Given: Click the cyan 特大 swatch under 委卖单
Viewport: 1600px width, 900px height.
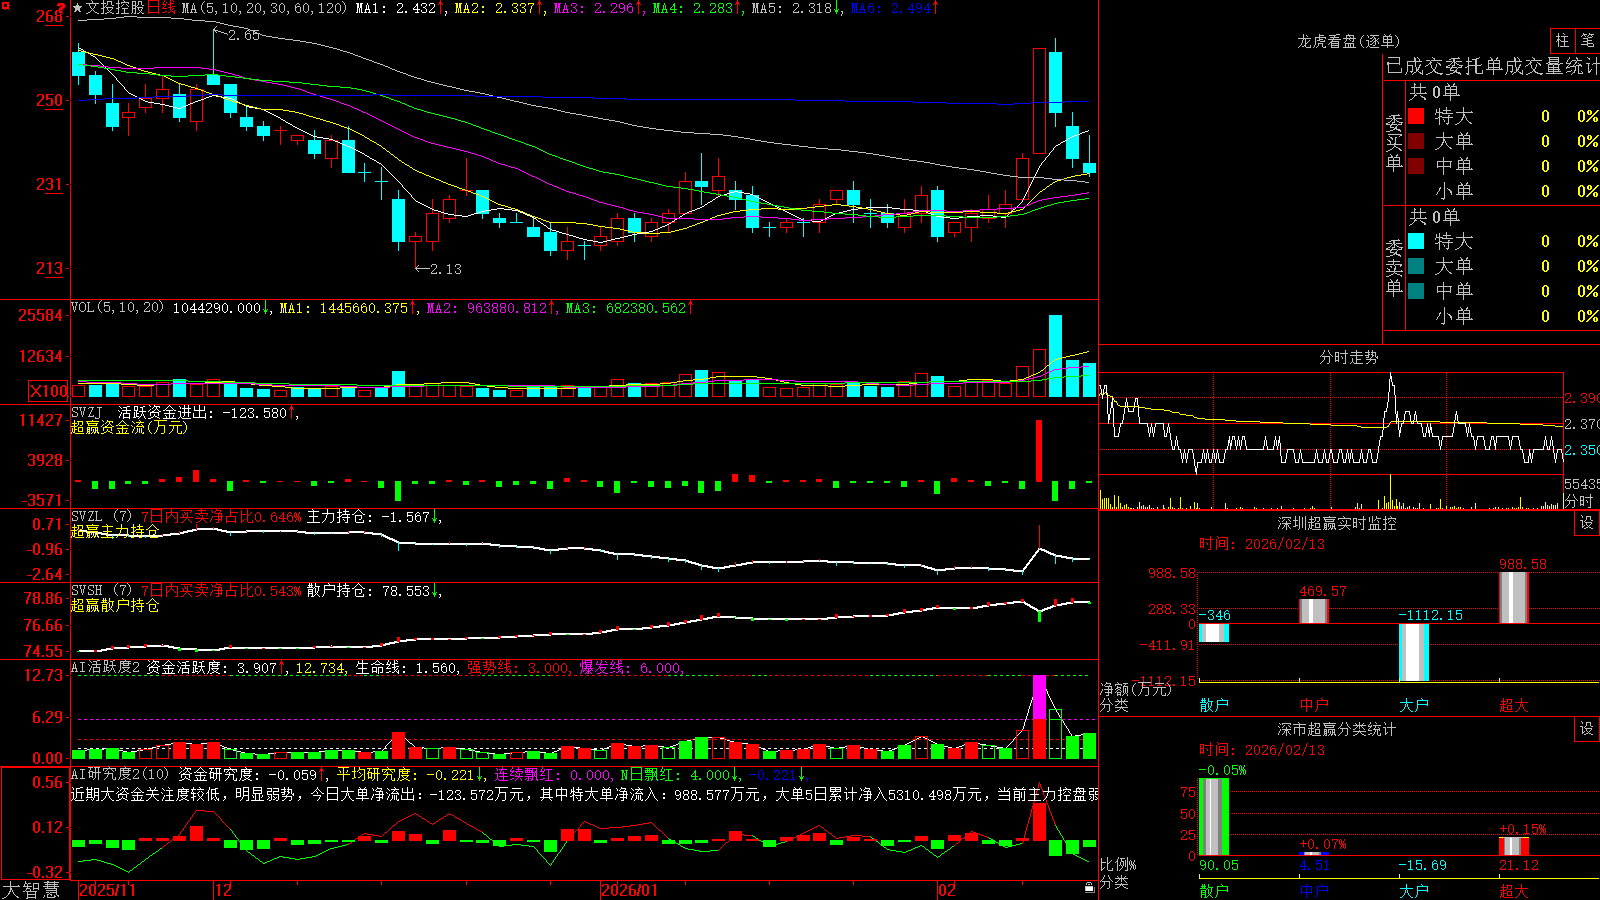Looking at the screenshot, I should point(1416,241).
